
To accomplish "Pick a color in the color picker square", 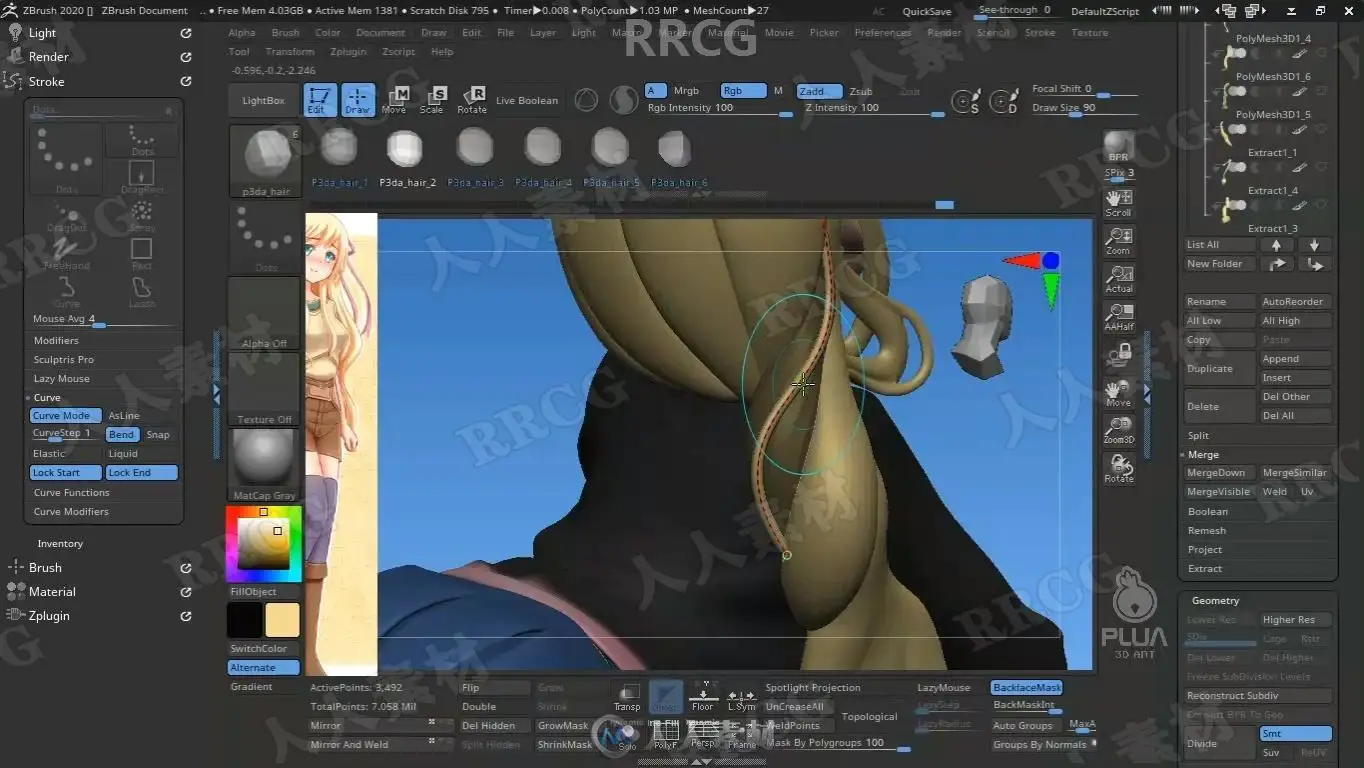I will (x=264, y=544).
